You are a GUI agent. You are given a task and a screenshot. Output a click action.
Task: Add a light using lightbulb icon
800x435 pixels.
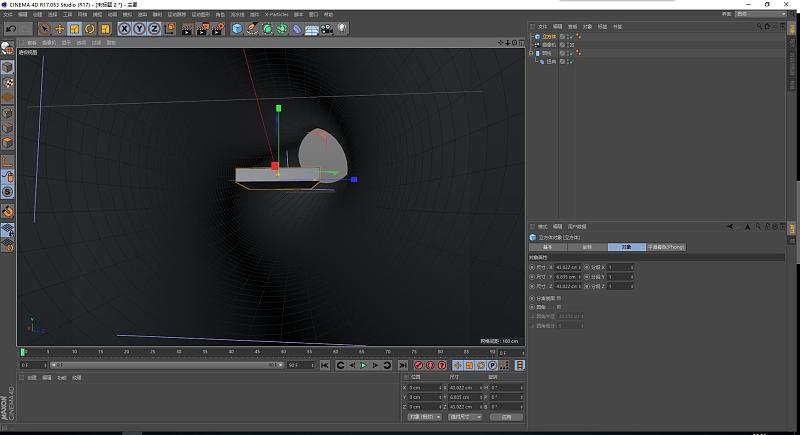(x=341, y=29)
